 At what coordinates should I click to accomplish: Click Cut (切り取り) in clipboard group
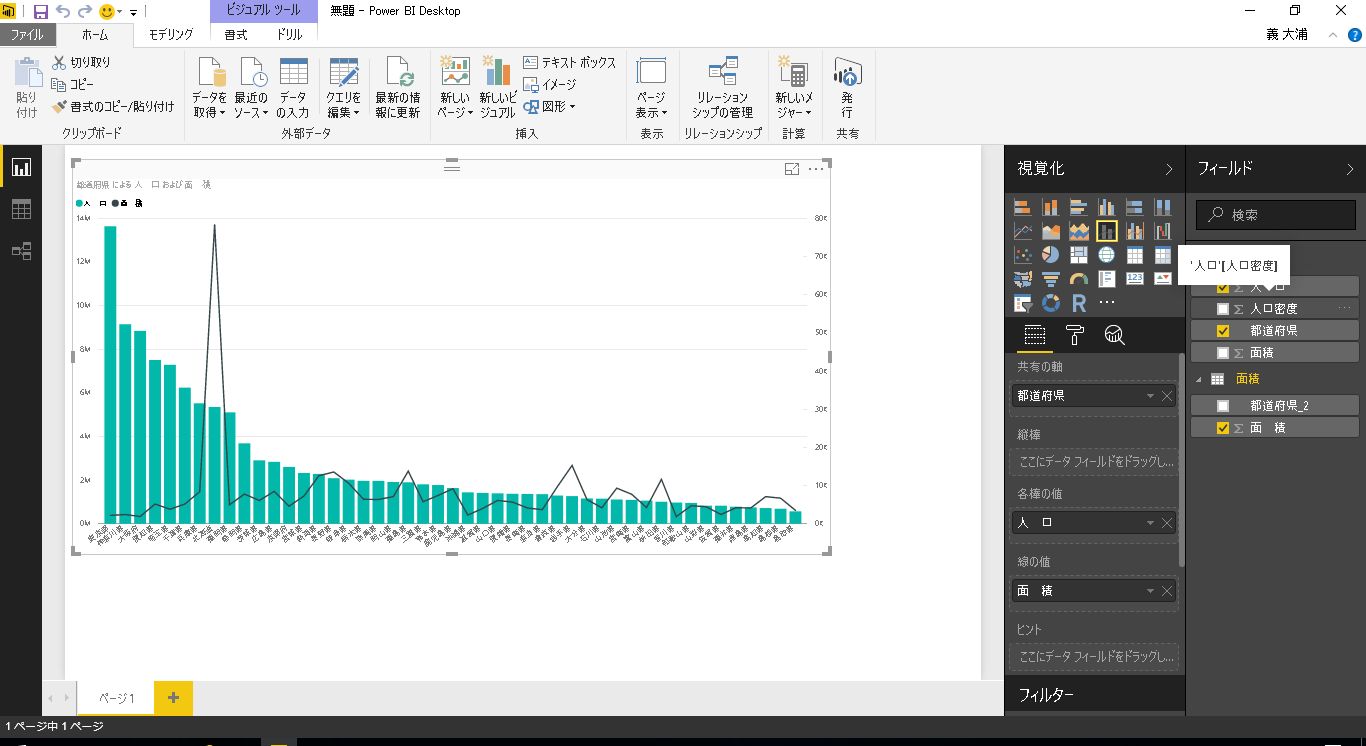tap(82, 62)
